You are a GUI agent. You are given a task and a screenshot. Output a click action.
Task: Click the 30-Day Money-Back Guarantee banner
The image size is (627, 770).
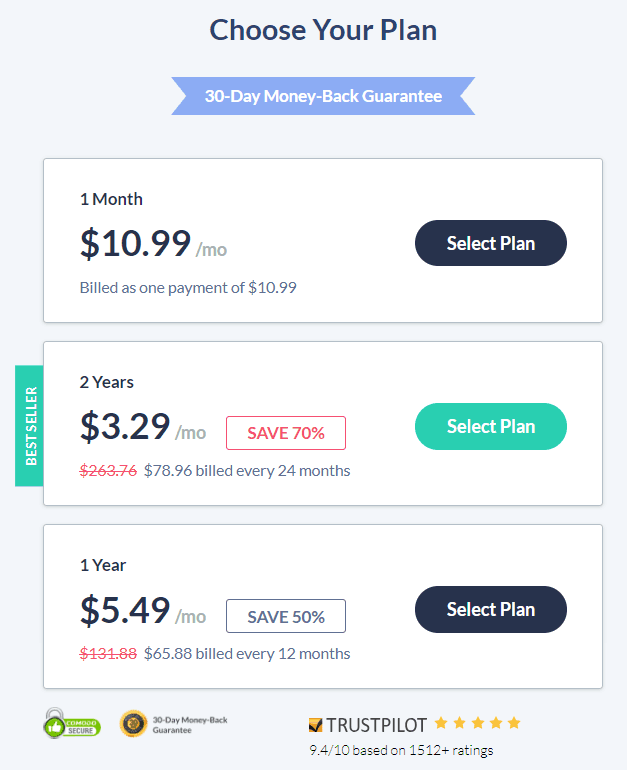point(323,96)
